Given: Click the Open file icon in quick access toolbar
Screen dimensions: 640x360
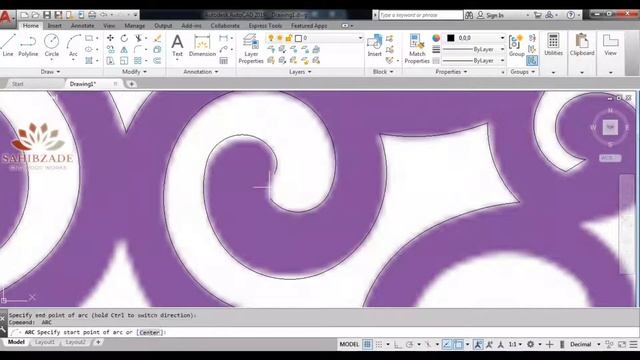Looking at the screenshot, I should click(x=36, y=15).
